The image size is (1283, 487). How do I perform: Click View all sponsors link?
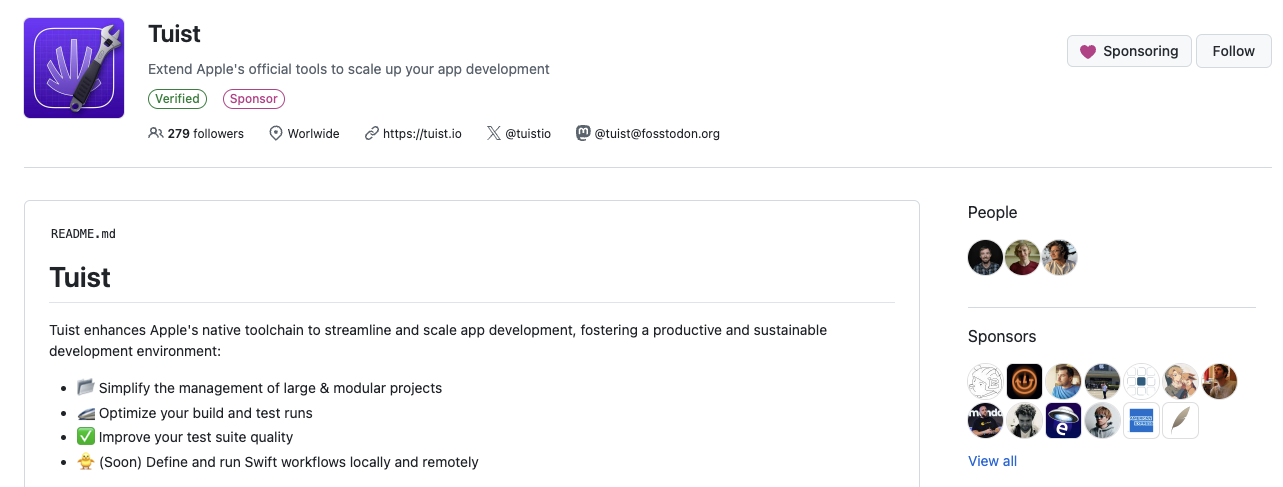(x=992, y=461)
